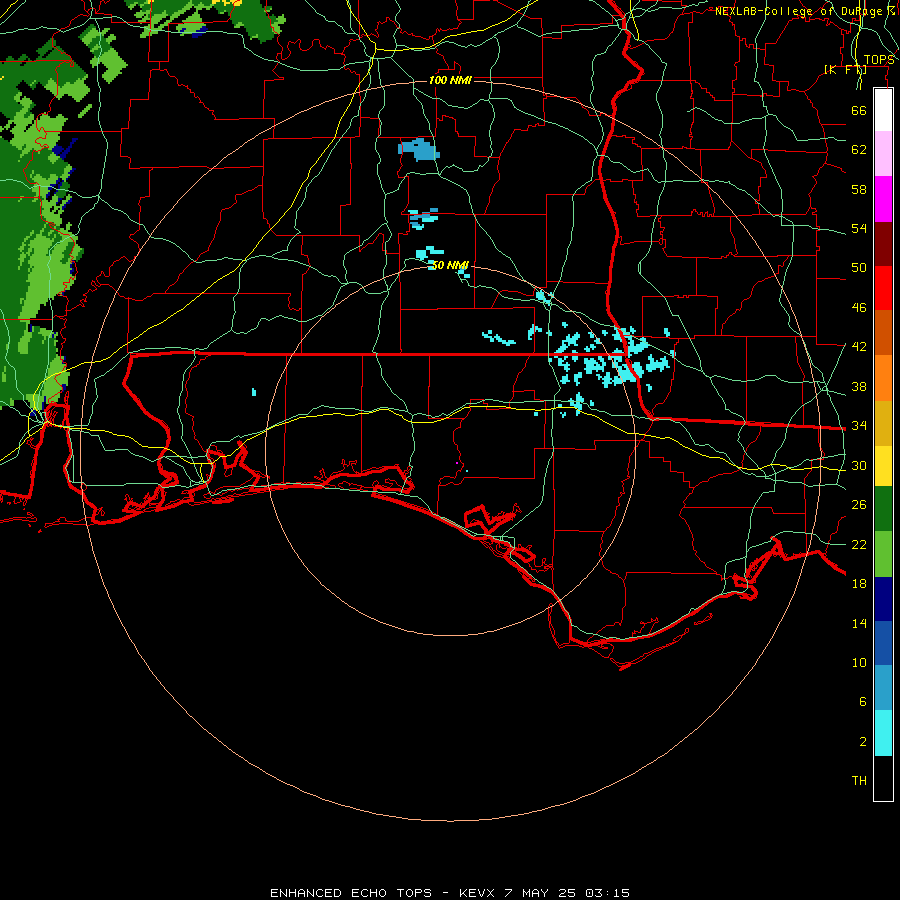This screenshot has height=900, width=900.
Task: Click the yellow legend swatch
Action: (x=883, y=465)
